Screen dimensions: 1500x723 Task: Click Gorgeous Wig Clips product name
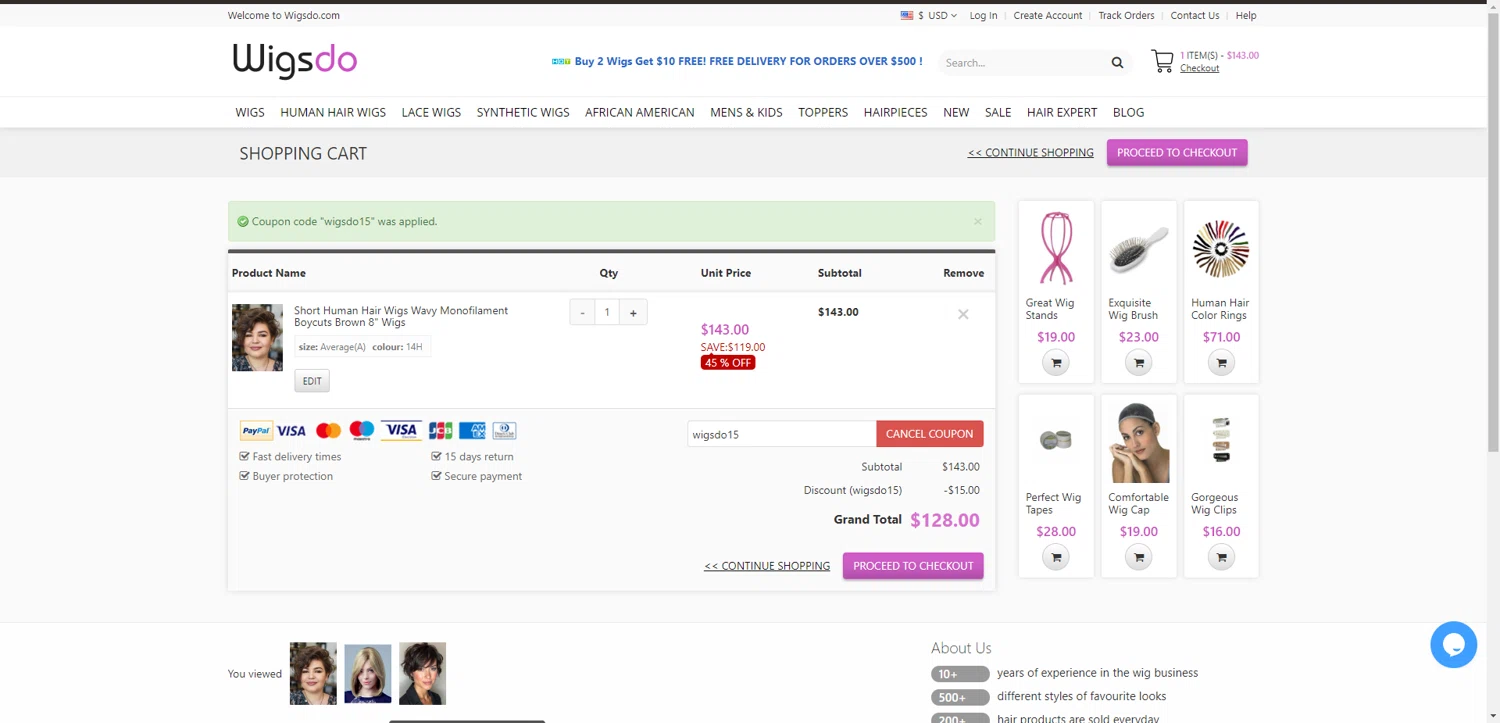point(1214,504)
